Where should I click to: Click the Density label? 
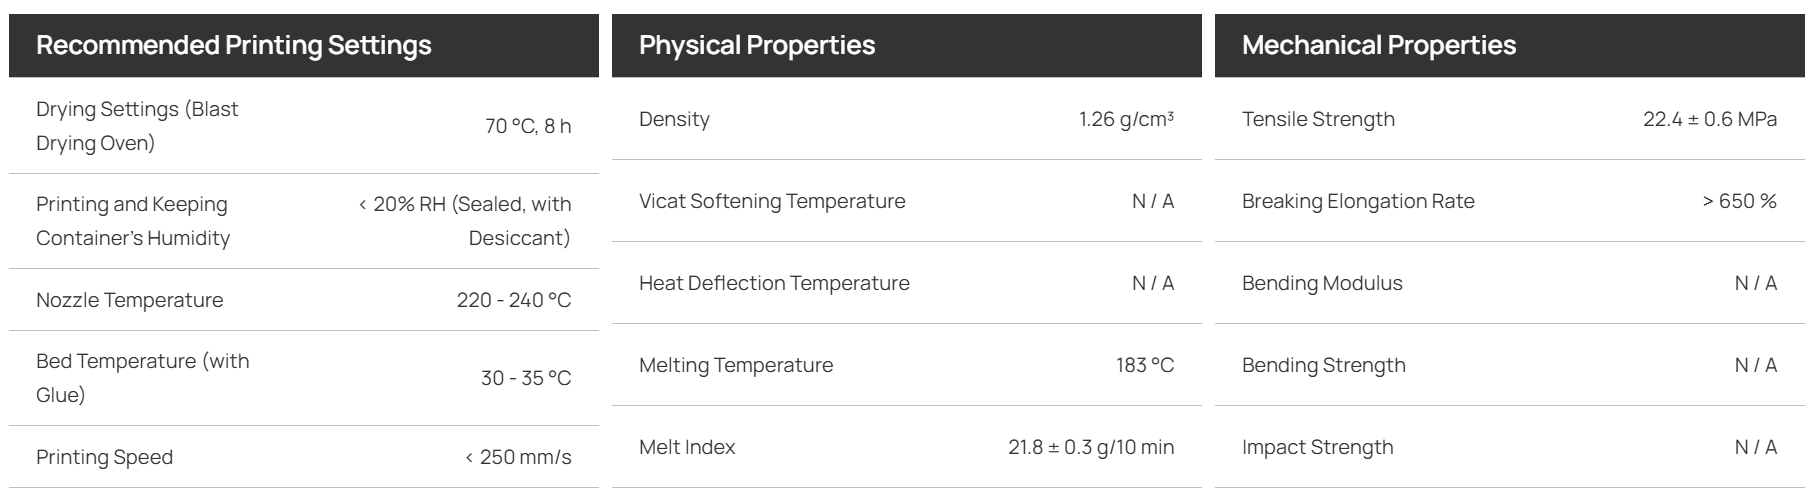coord(674,119)
